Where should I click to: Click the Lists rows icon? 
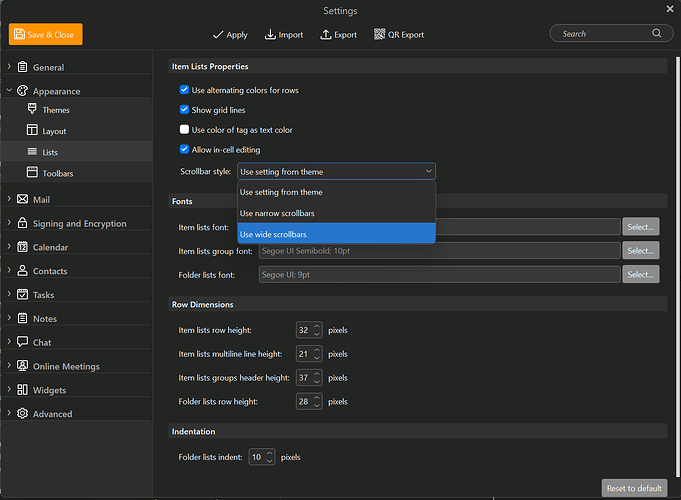[x=32, y=151]
